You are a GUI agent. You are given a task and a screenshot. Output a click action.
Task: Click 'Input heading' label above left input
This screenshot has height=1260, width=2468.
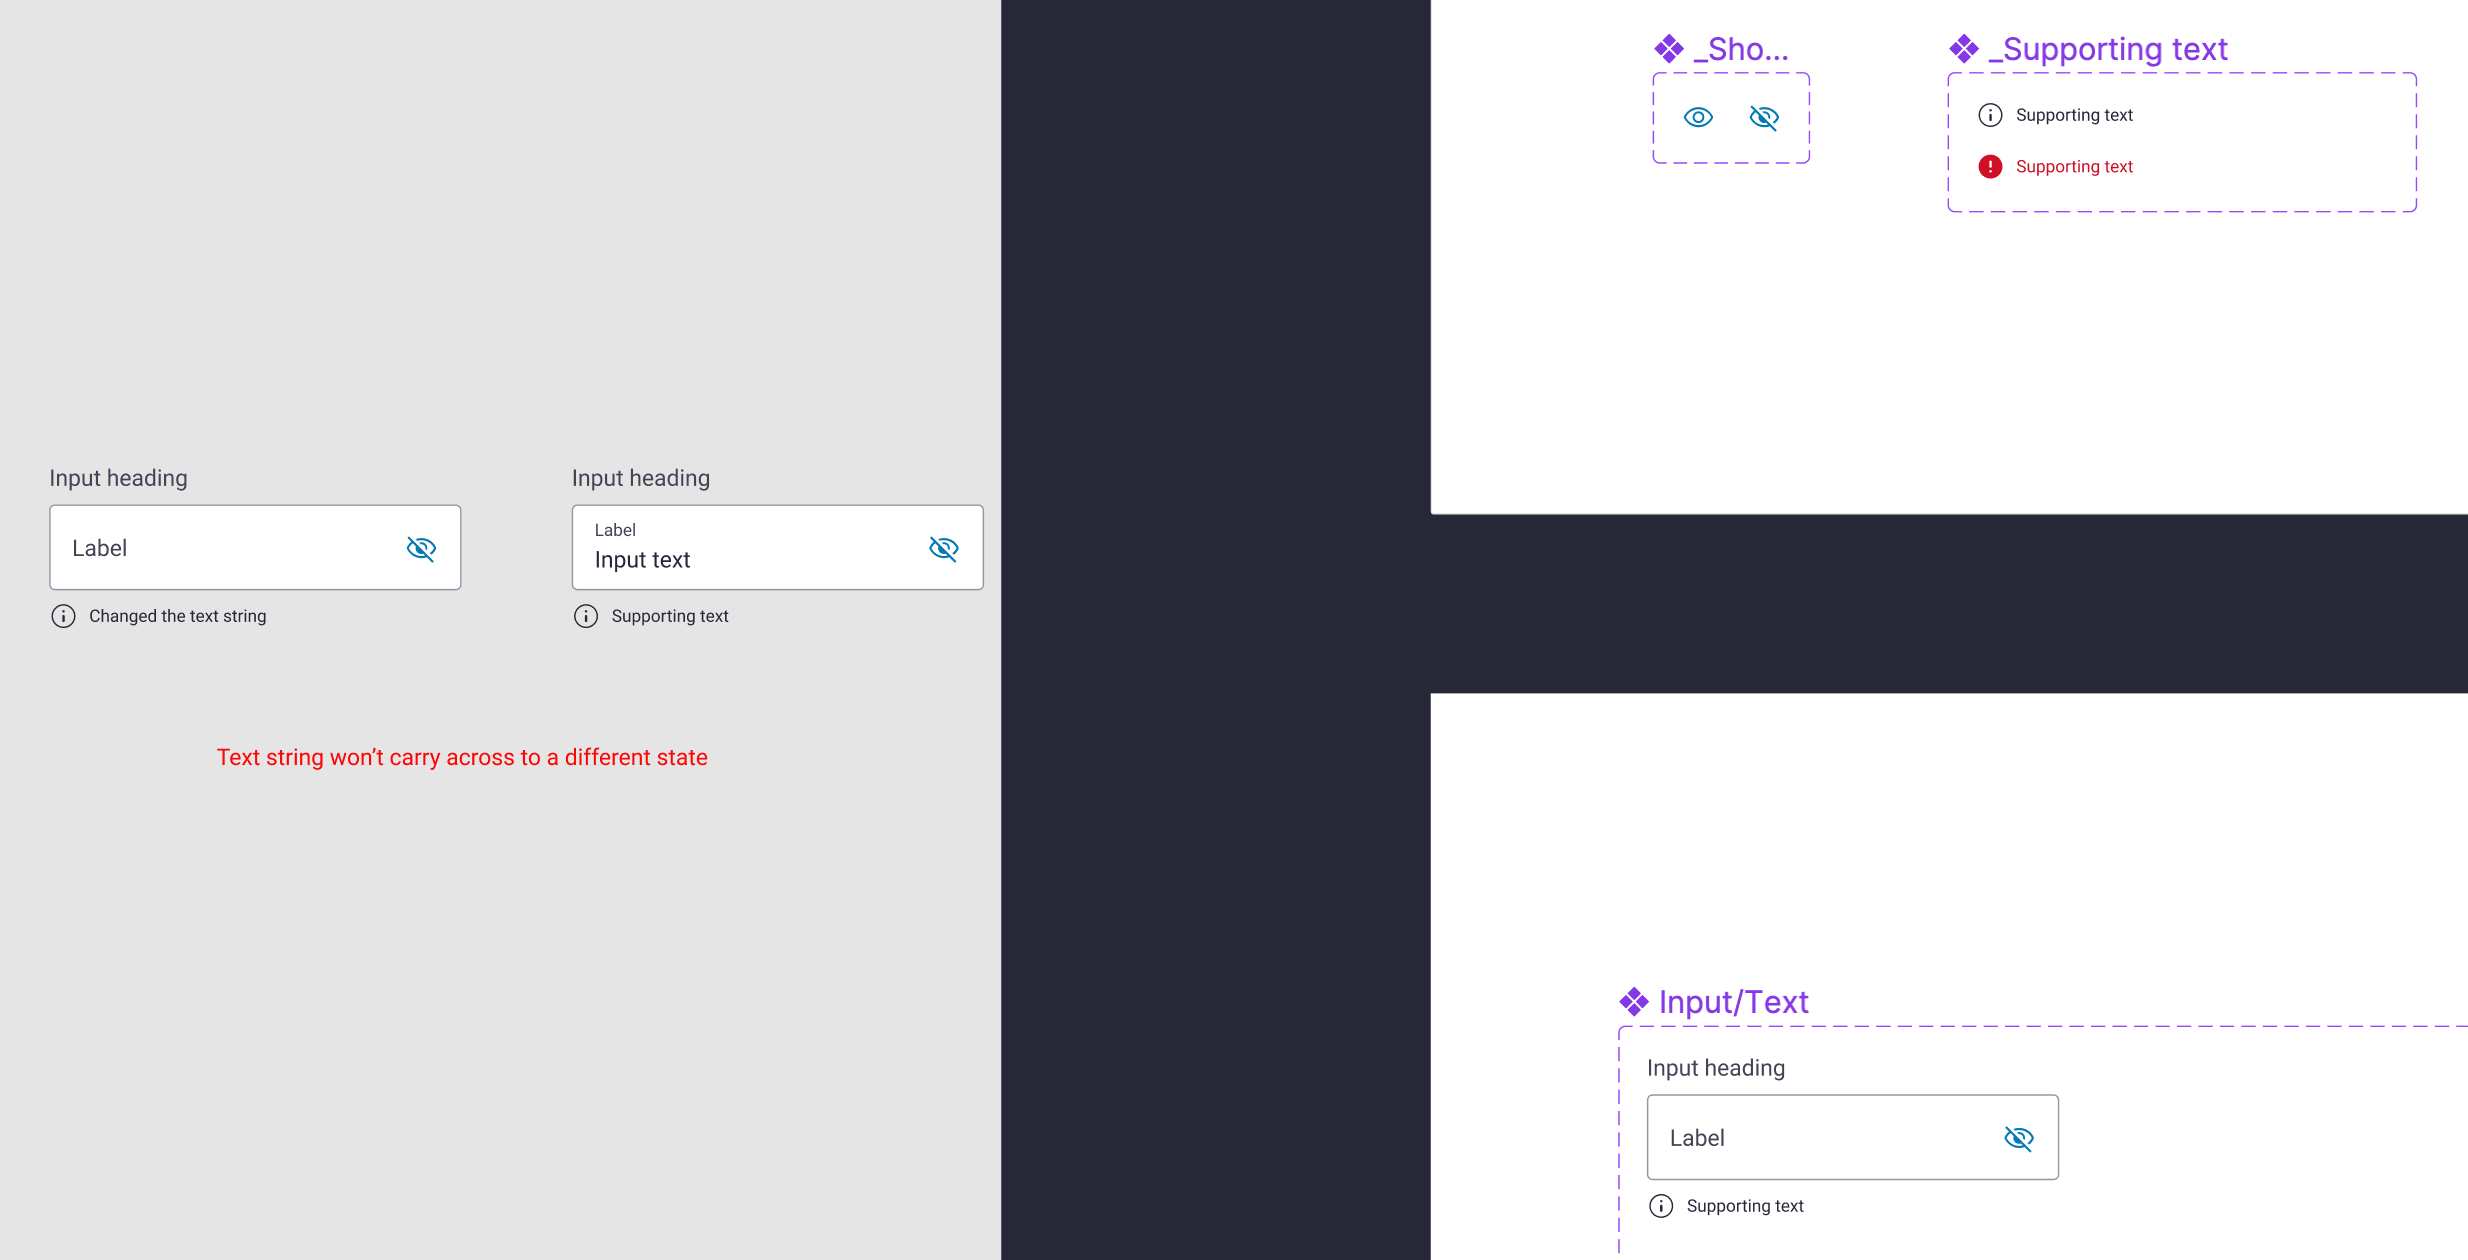(x=119, y=477)
